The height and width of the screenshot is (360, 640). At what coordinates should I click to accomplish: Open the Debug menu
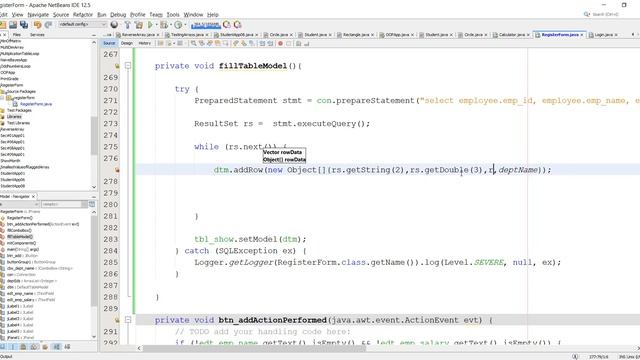[x=118, y=15]
